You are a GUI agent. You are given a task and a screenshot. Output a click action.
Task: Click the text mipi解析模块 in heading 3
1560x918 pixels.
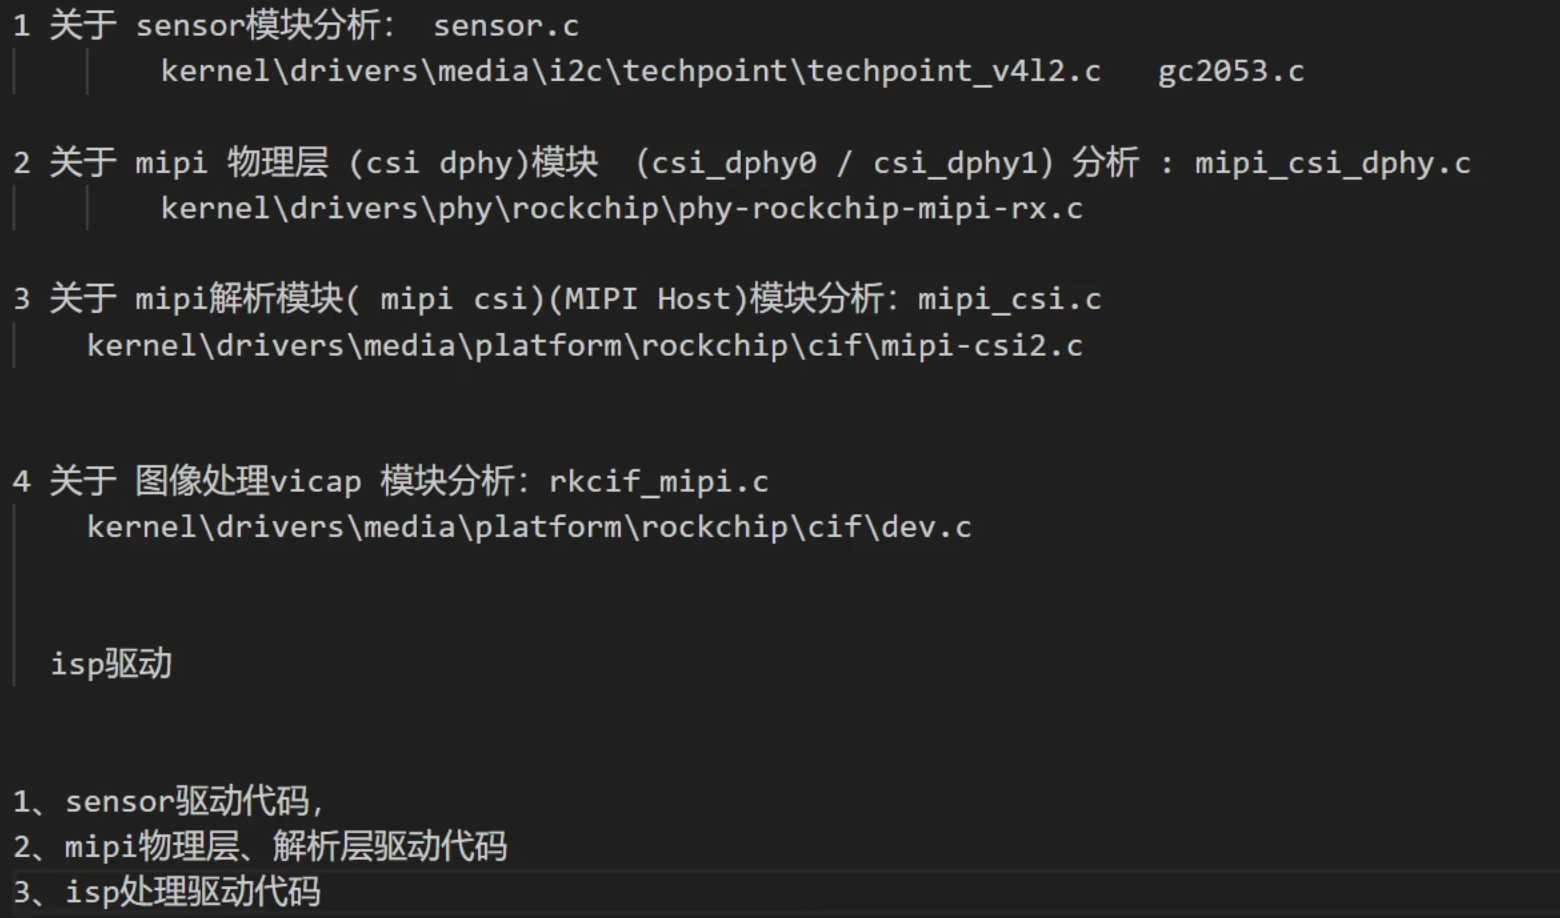point(239,299)
